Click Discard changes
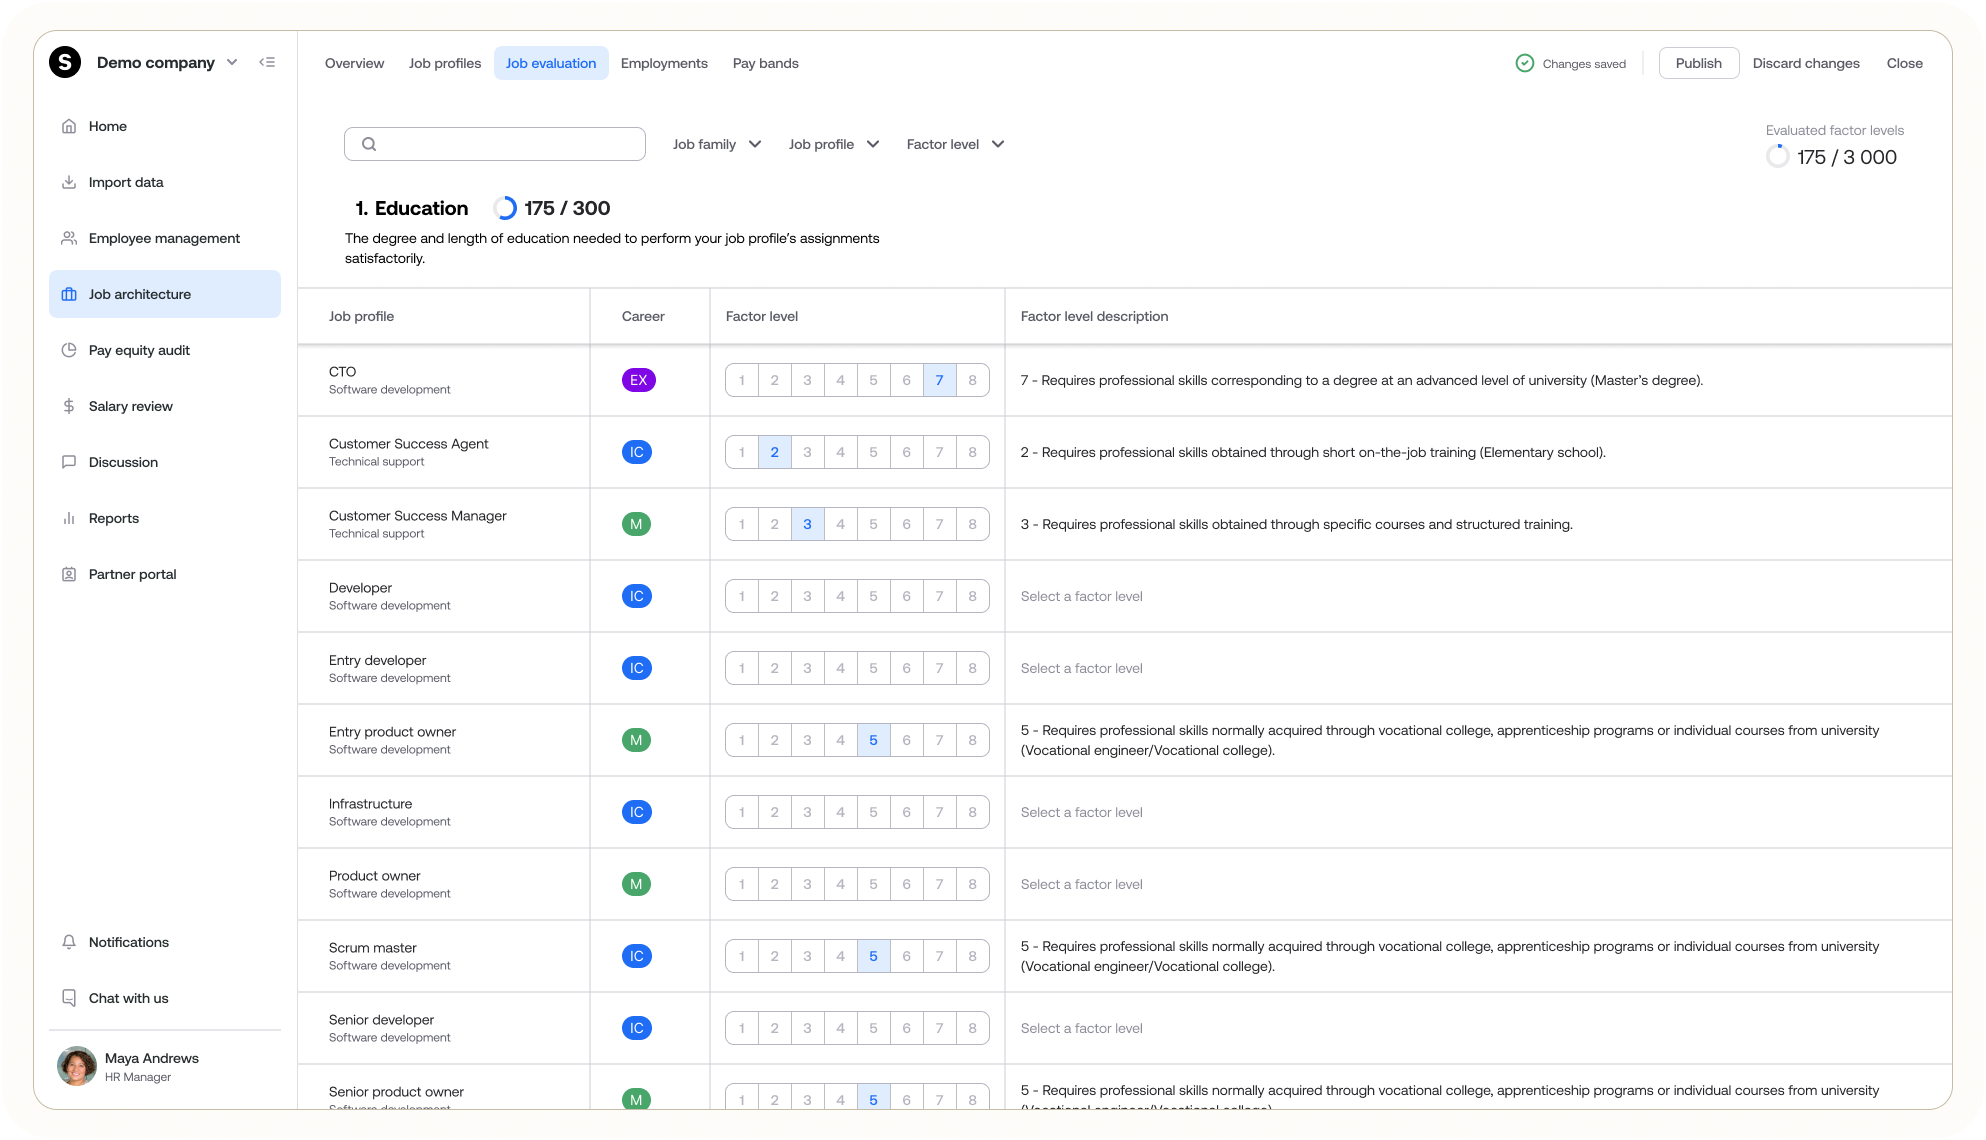The image size is (1986, 1140). tap(1806, 63)
